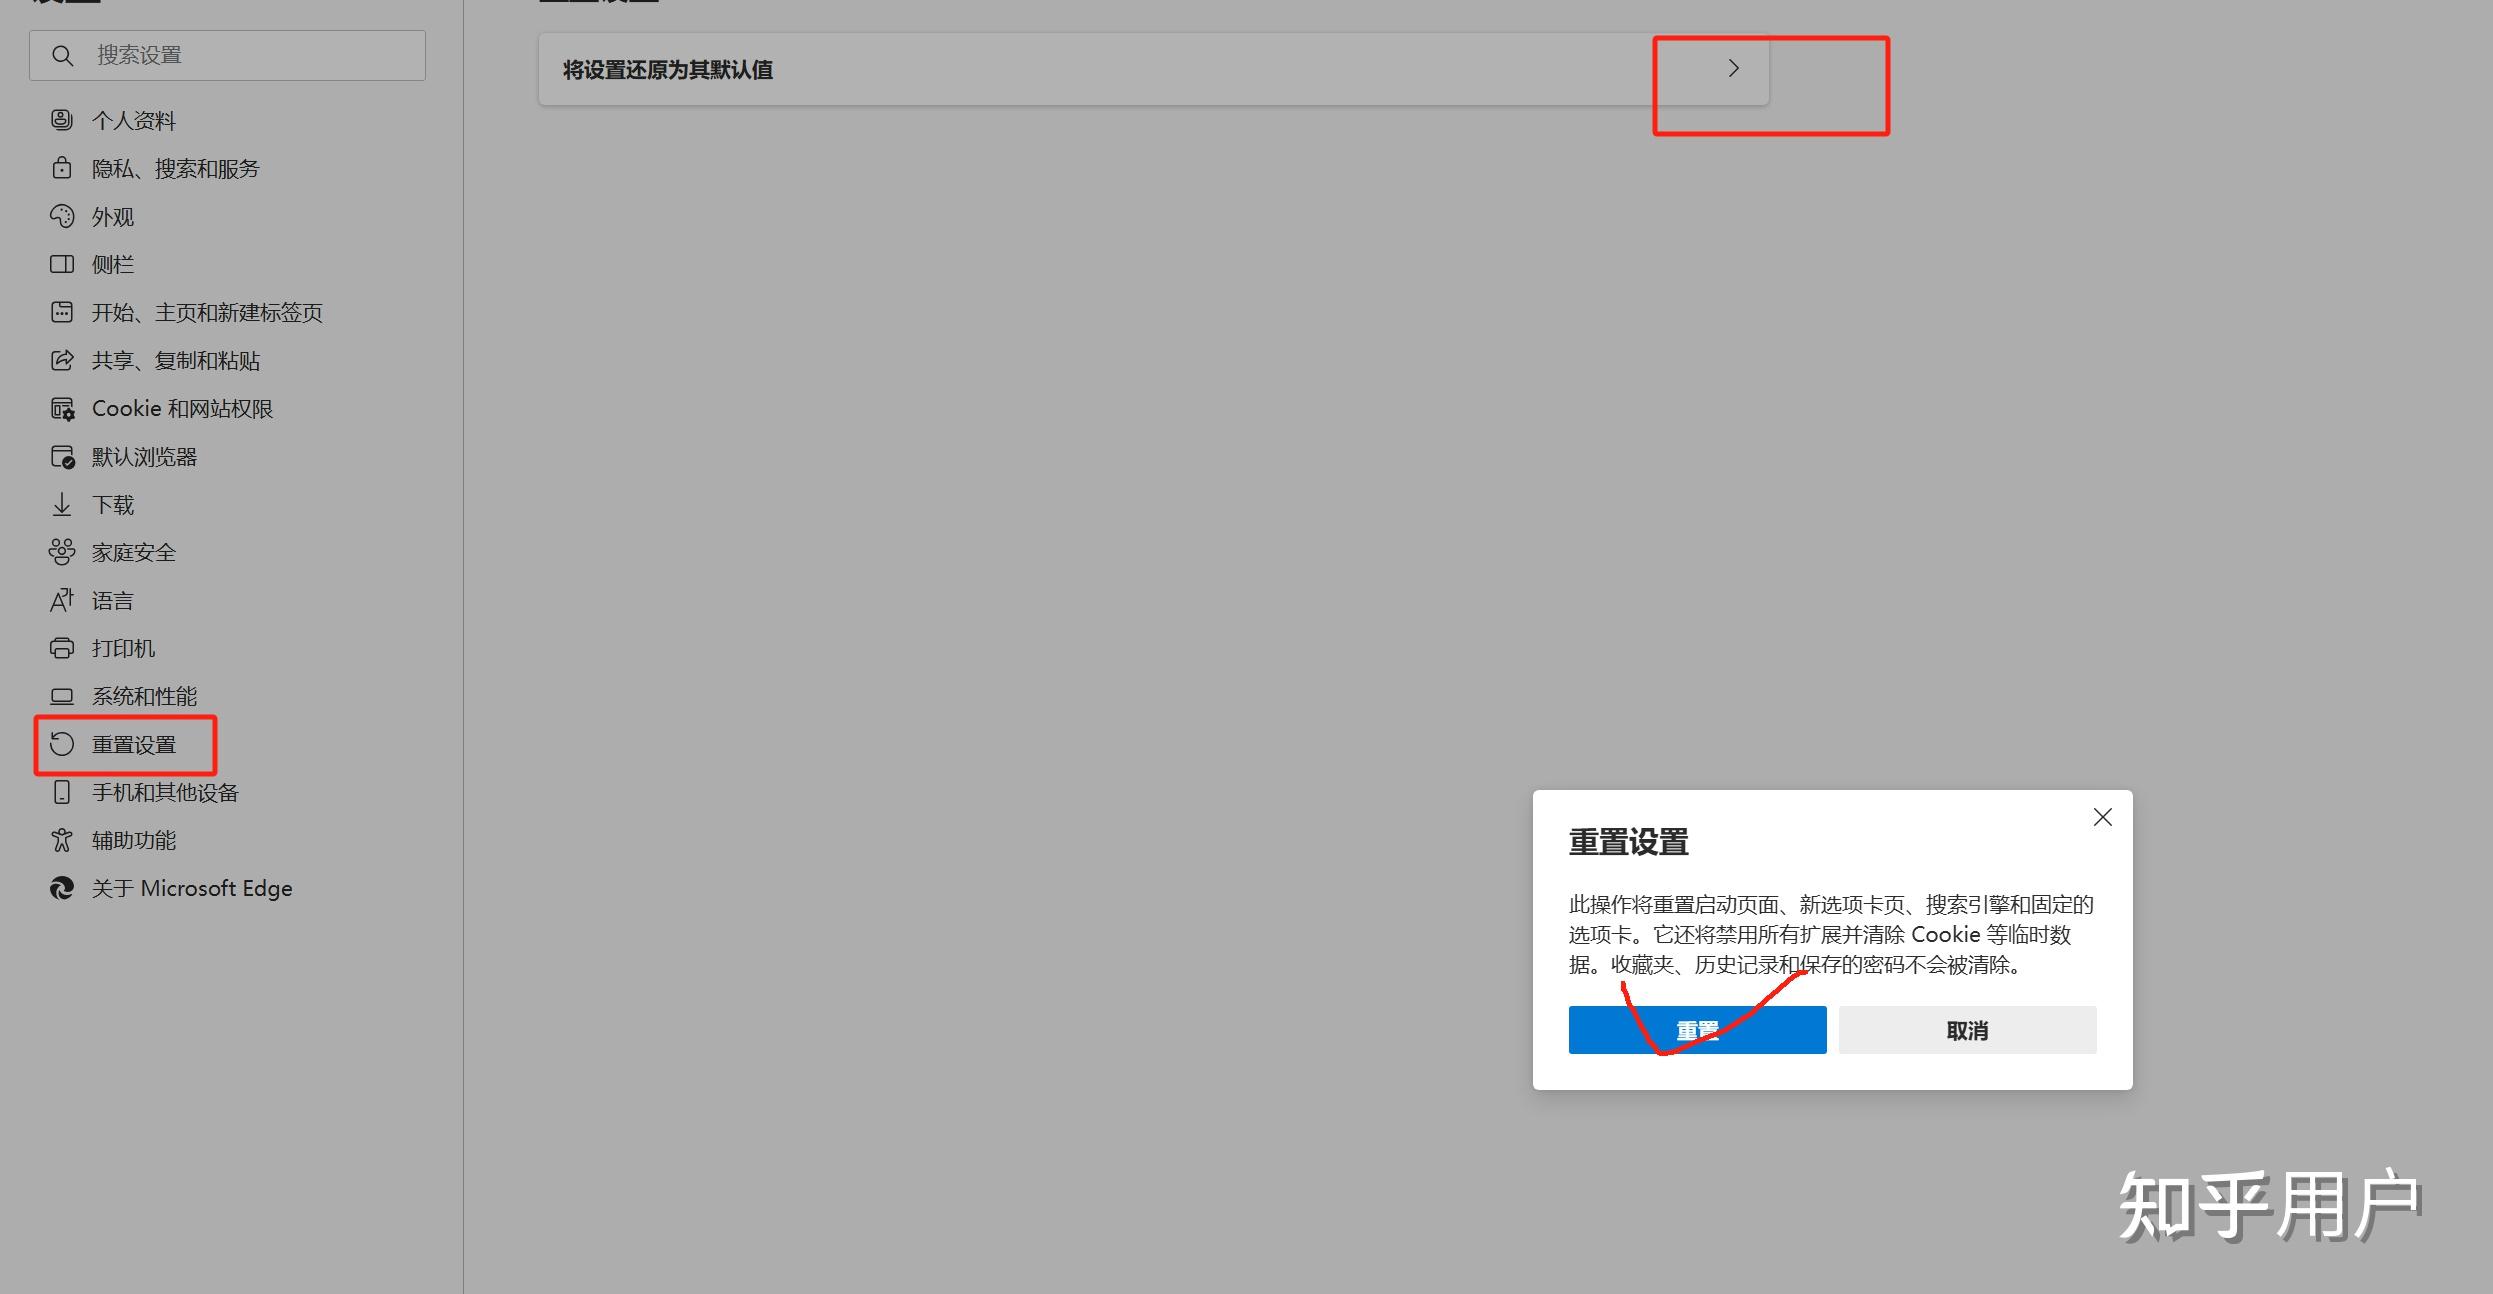This screenshot has width=2493, height=1294.
Task: Open 开始、主页和新建标签页 section
Action: point(207,312)
